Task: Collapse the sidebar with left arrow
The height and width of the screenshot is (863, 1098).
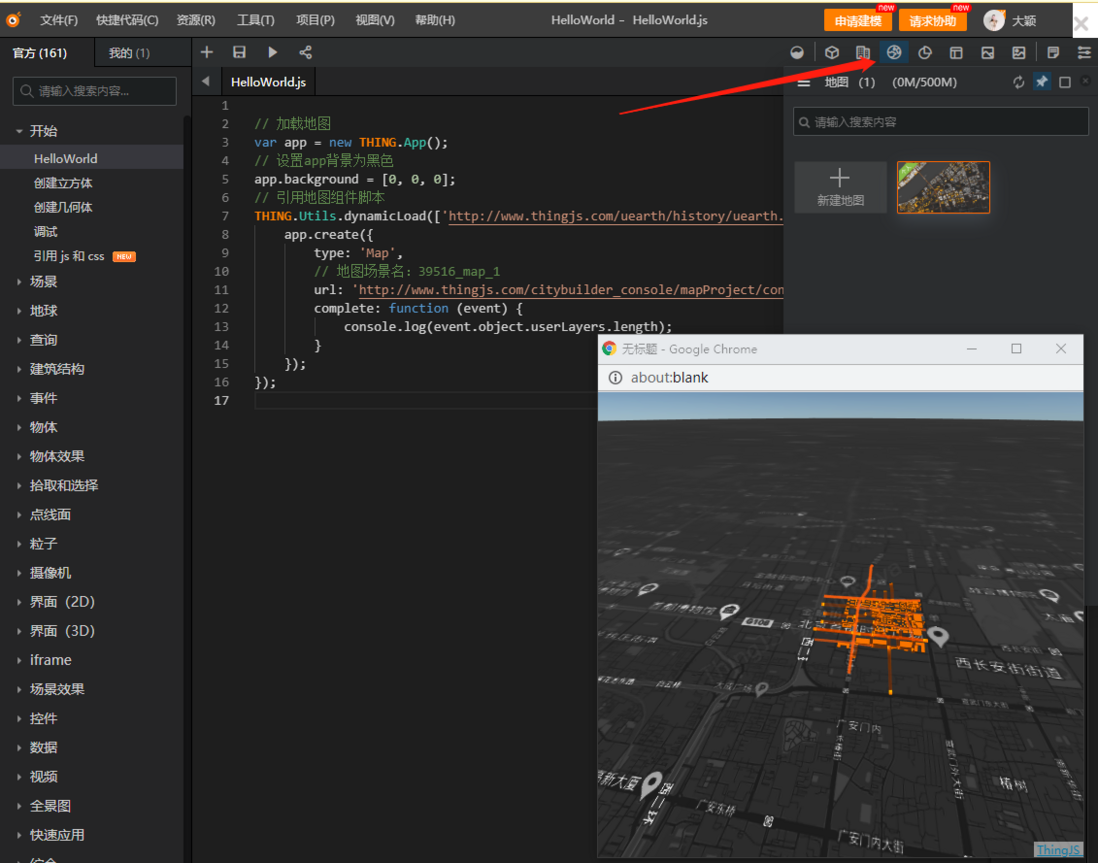Action: [x=206, y=81]
